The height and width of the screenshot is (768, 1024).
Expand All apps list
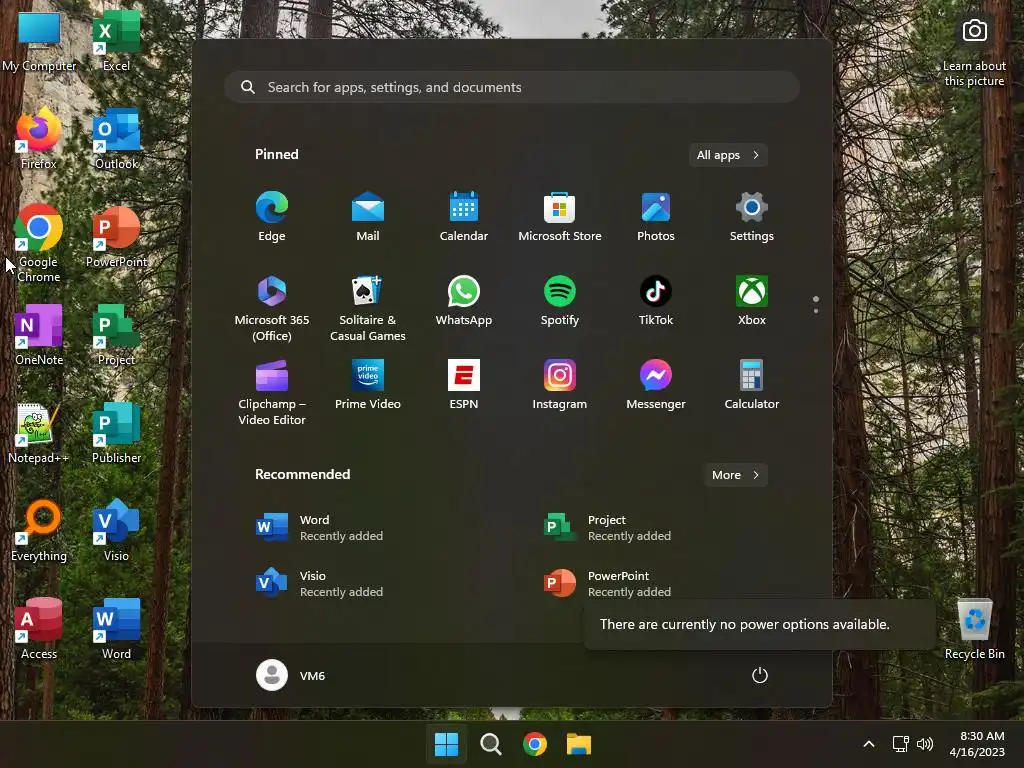[728, 155]
